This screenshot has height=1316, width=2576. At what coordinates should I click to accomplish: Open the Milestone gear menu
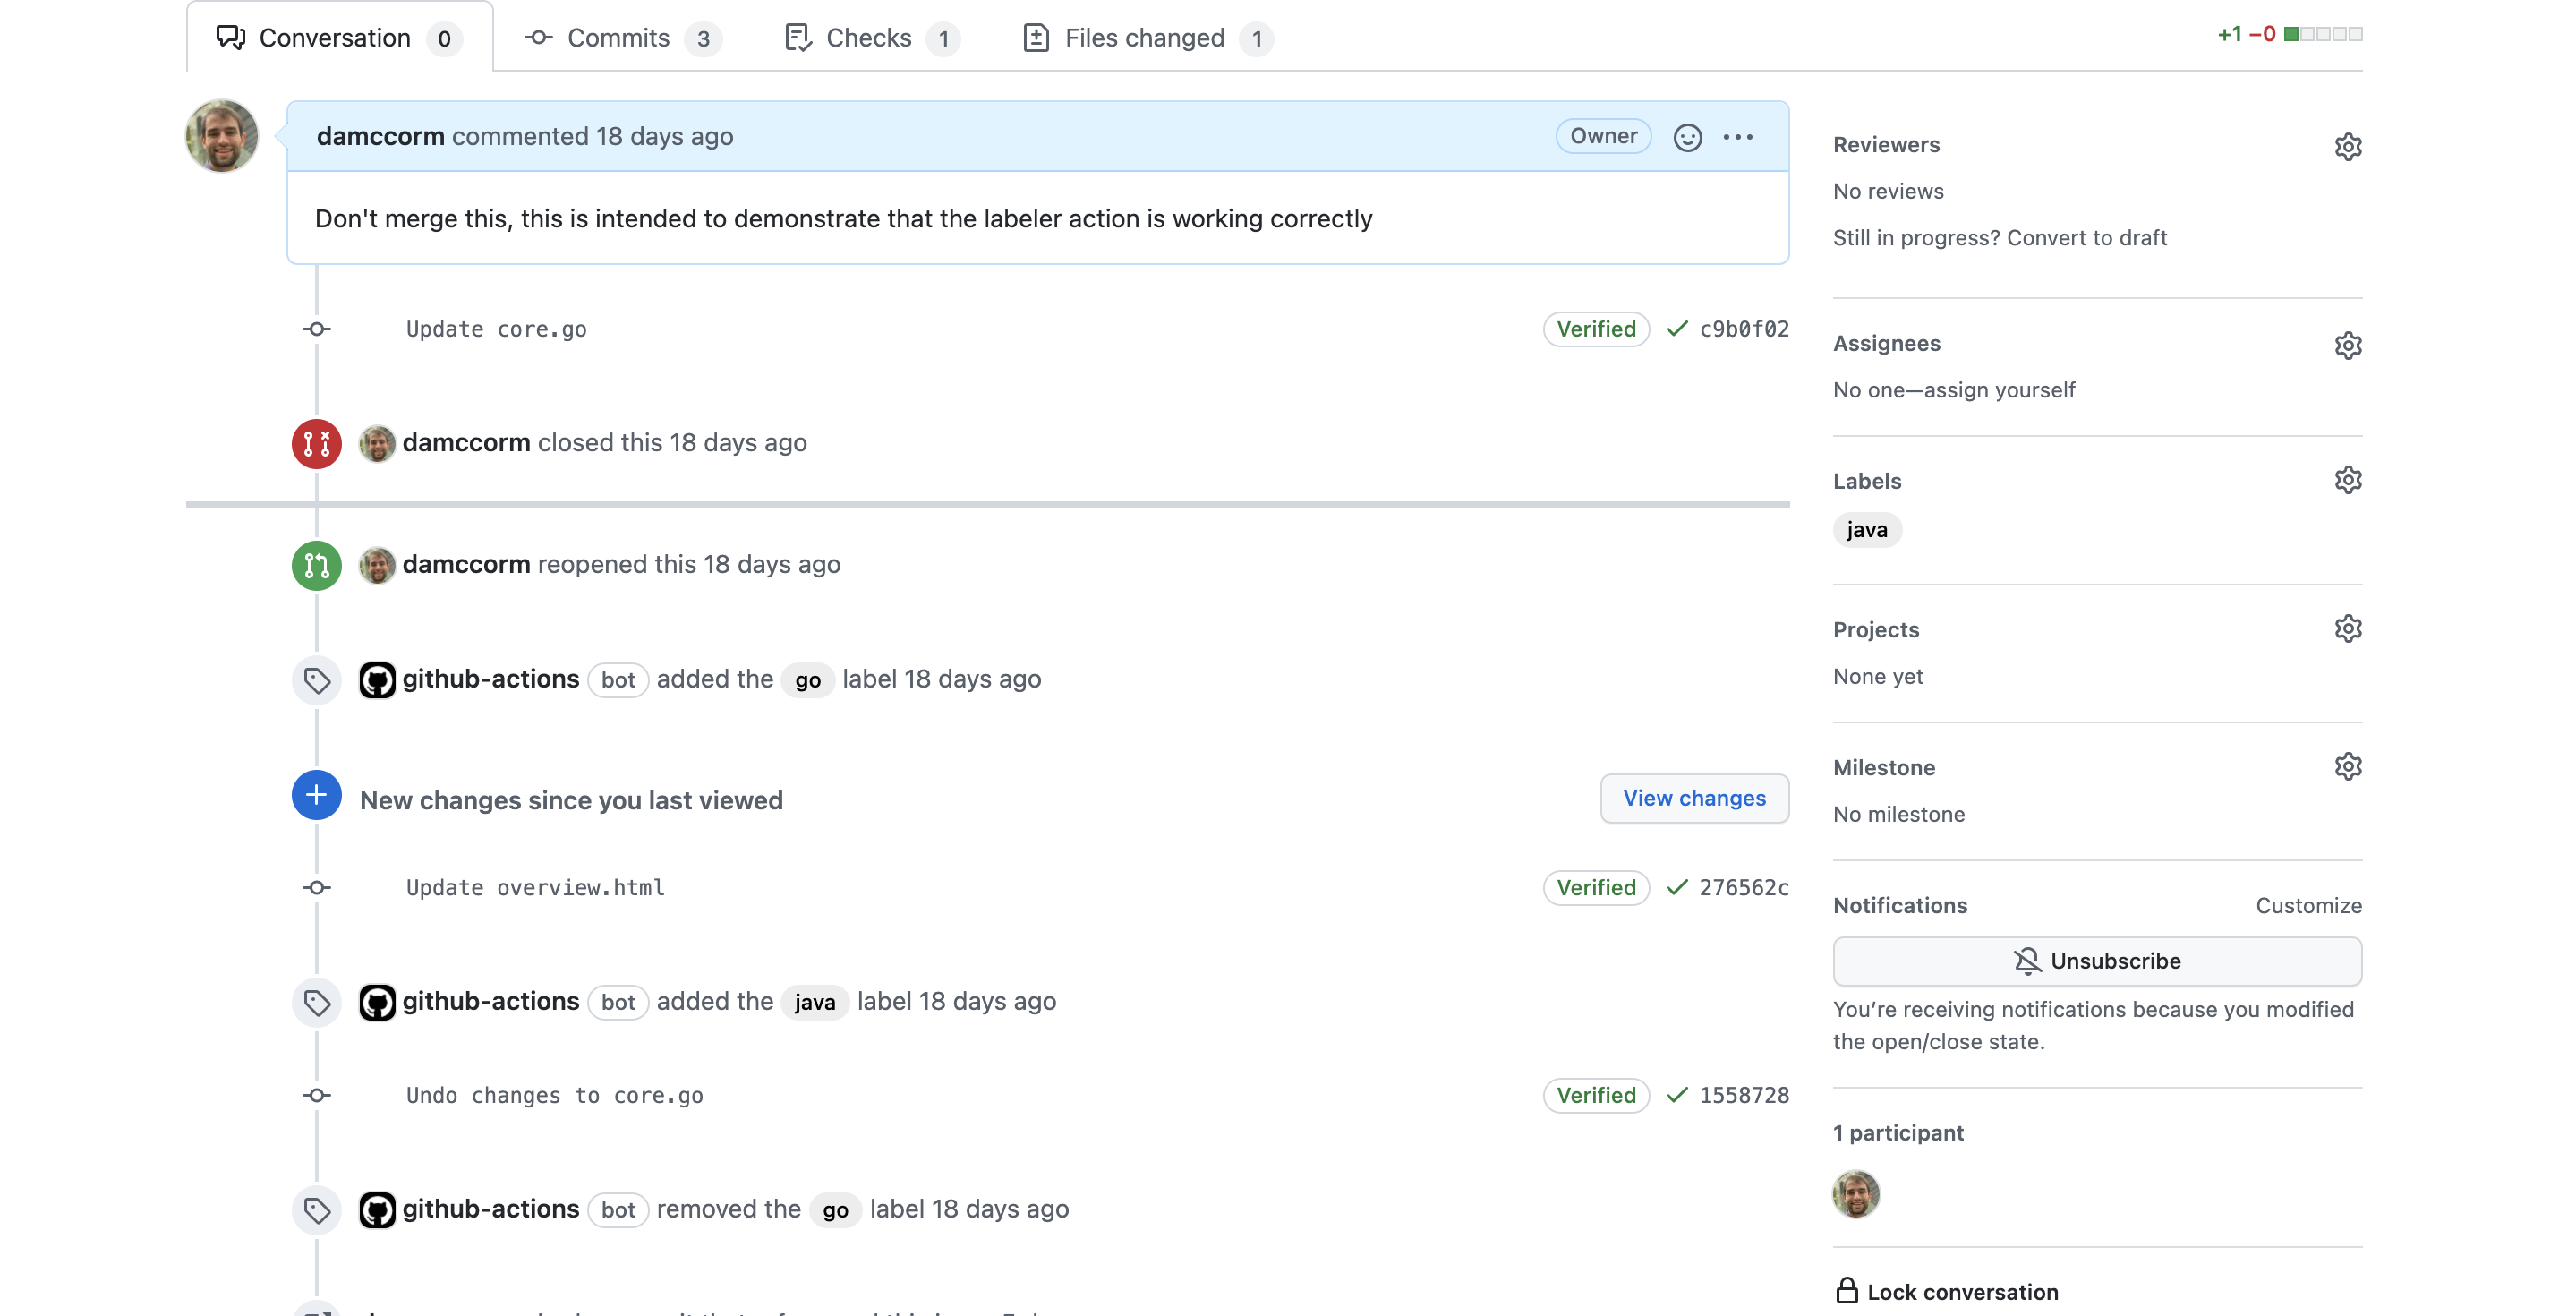2347,767
